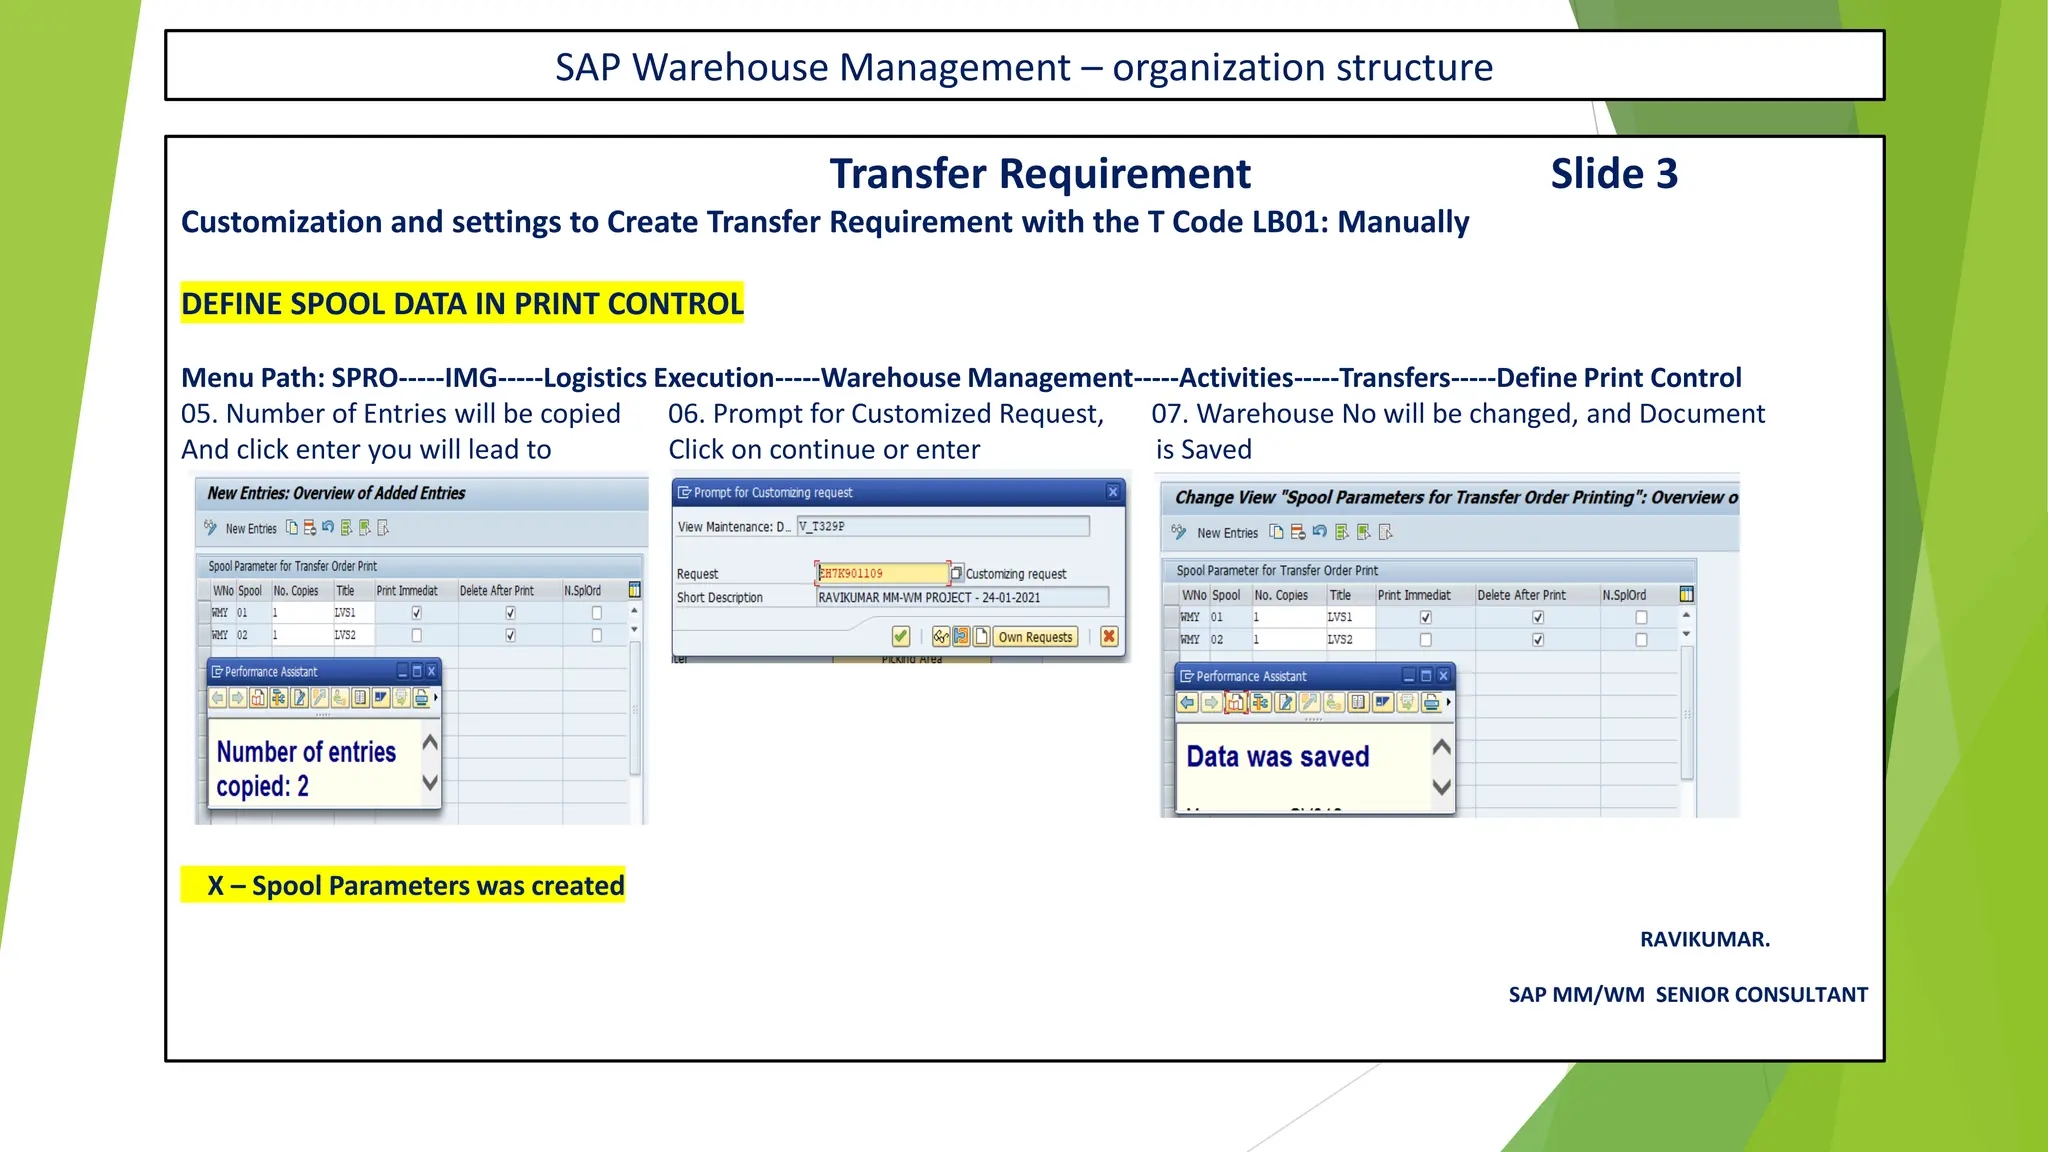The image size is (2048, 1152).
Task: Click glasses Display Request icon in prompt dialog
Action: [941, 636]
